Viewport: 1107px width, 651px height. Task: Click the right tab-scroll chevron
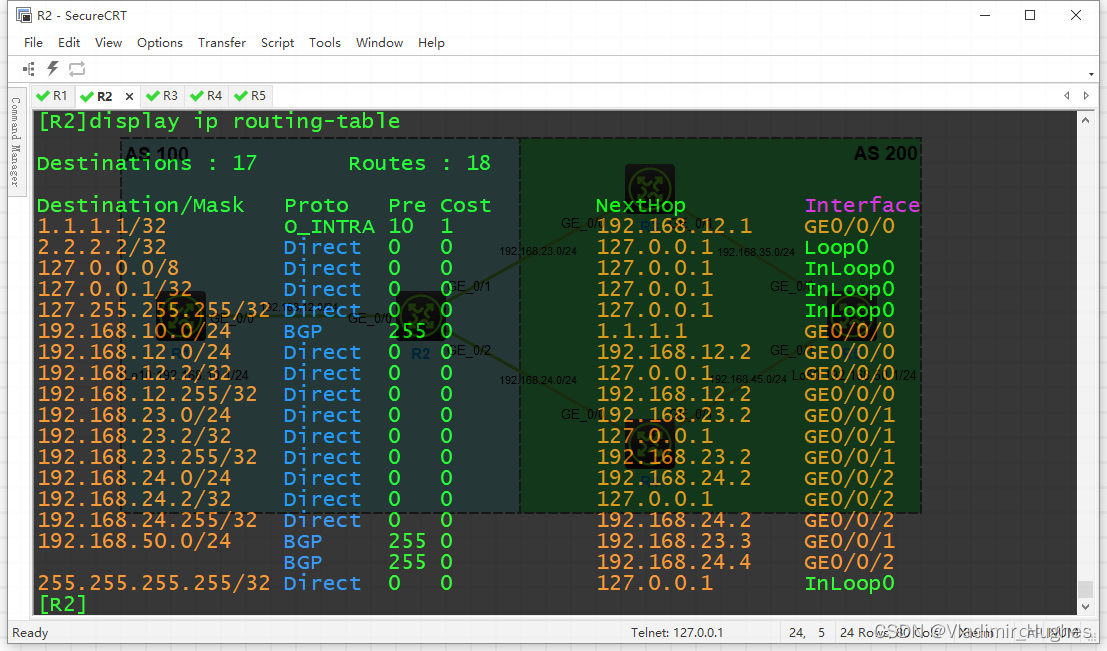[x=1086, y=95]
